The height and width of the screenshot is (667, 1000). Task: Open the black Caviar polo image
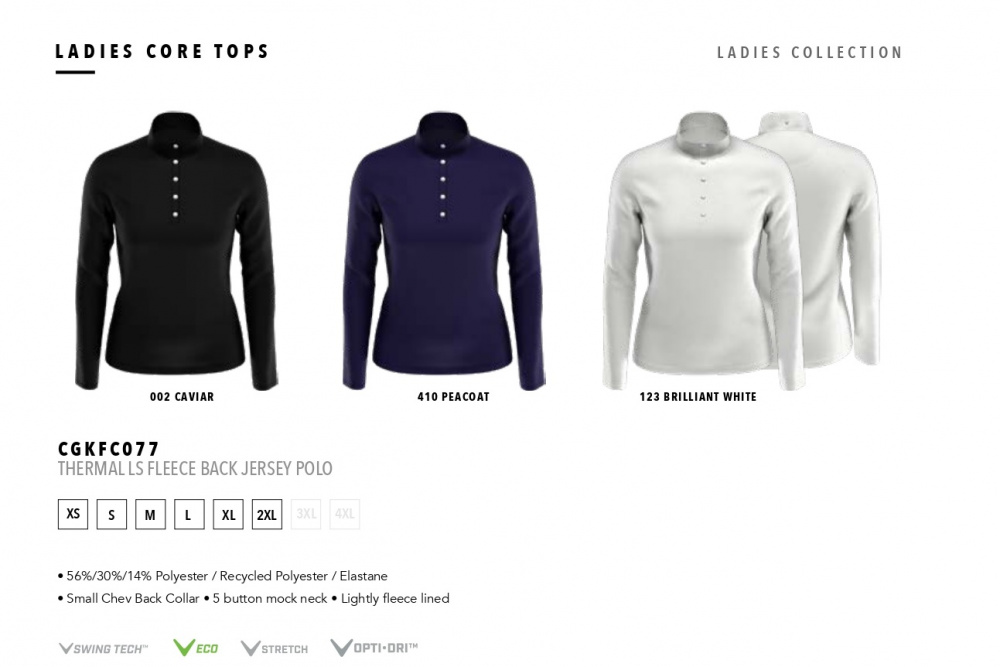(x=175, y=251)
